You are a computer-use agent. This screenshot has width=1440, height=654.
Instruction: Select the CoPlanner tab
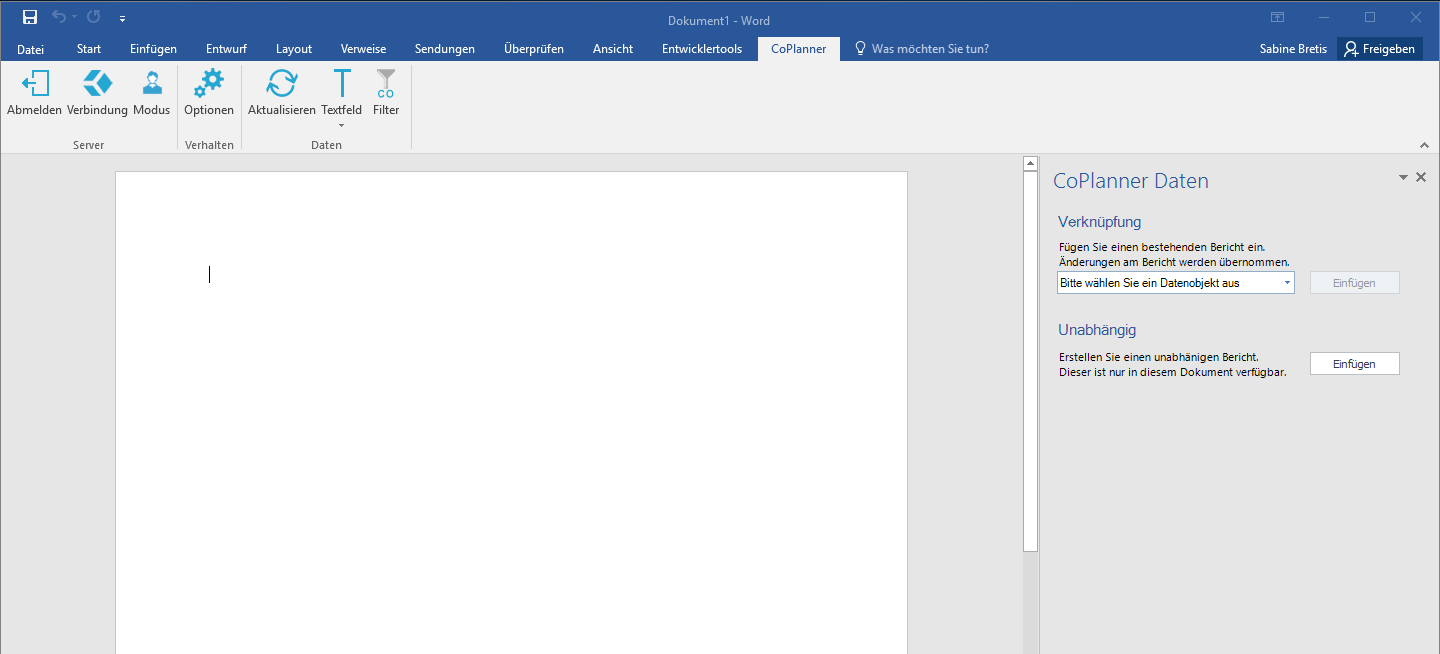pos(799,49)
